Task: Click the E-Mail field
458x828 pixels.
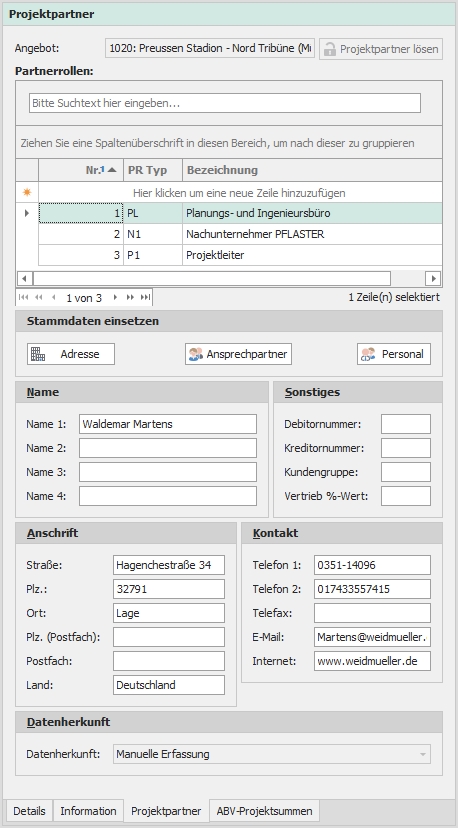Action: pos(372,637)
